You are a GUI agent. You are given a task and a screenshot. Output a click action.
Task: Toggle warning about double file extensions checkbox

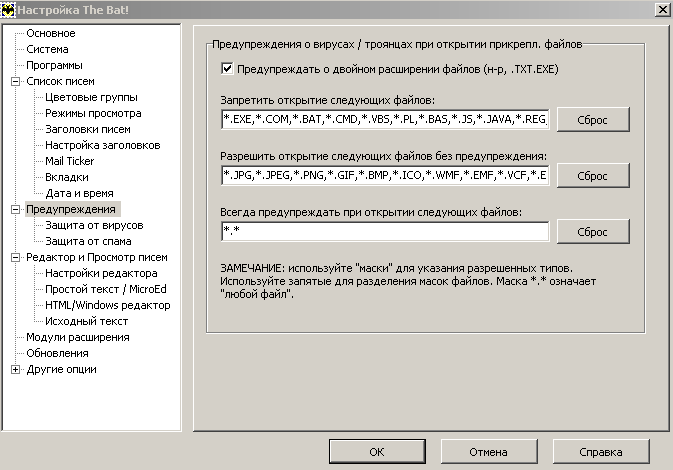[227, 69]
